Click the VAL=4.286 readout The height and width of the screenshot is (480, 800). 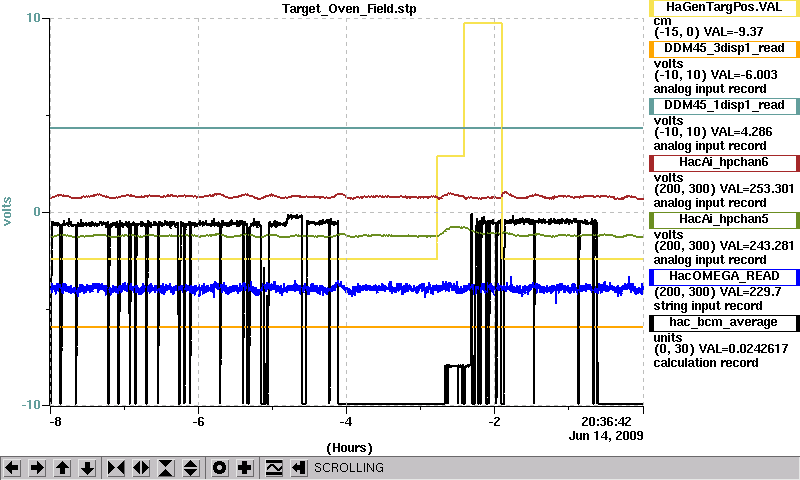click(x=741, y=132)
